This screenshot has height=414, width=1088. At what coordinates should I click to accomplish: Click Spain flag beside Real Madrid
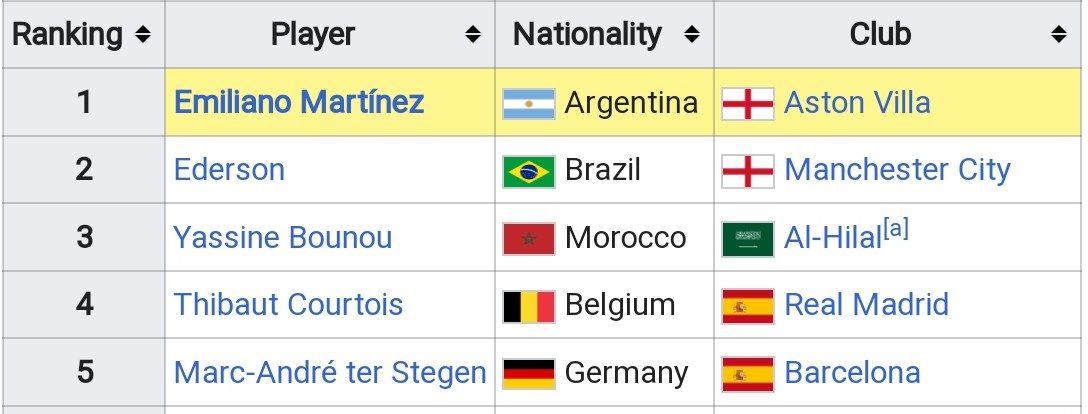(748, 307)
